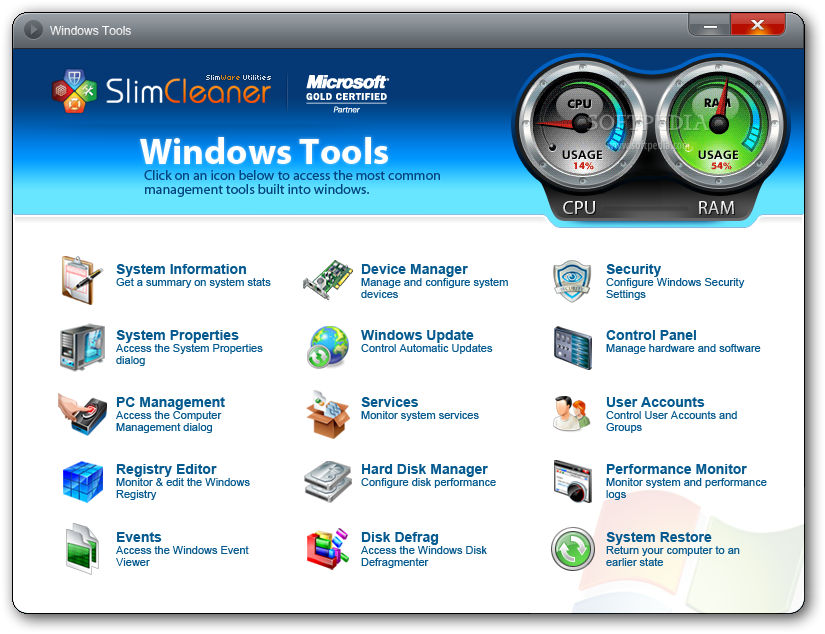This screenshot has width=825, height=634.
Task: Select the User Accounts title link
Action: click(655, 402)
